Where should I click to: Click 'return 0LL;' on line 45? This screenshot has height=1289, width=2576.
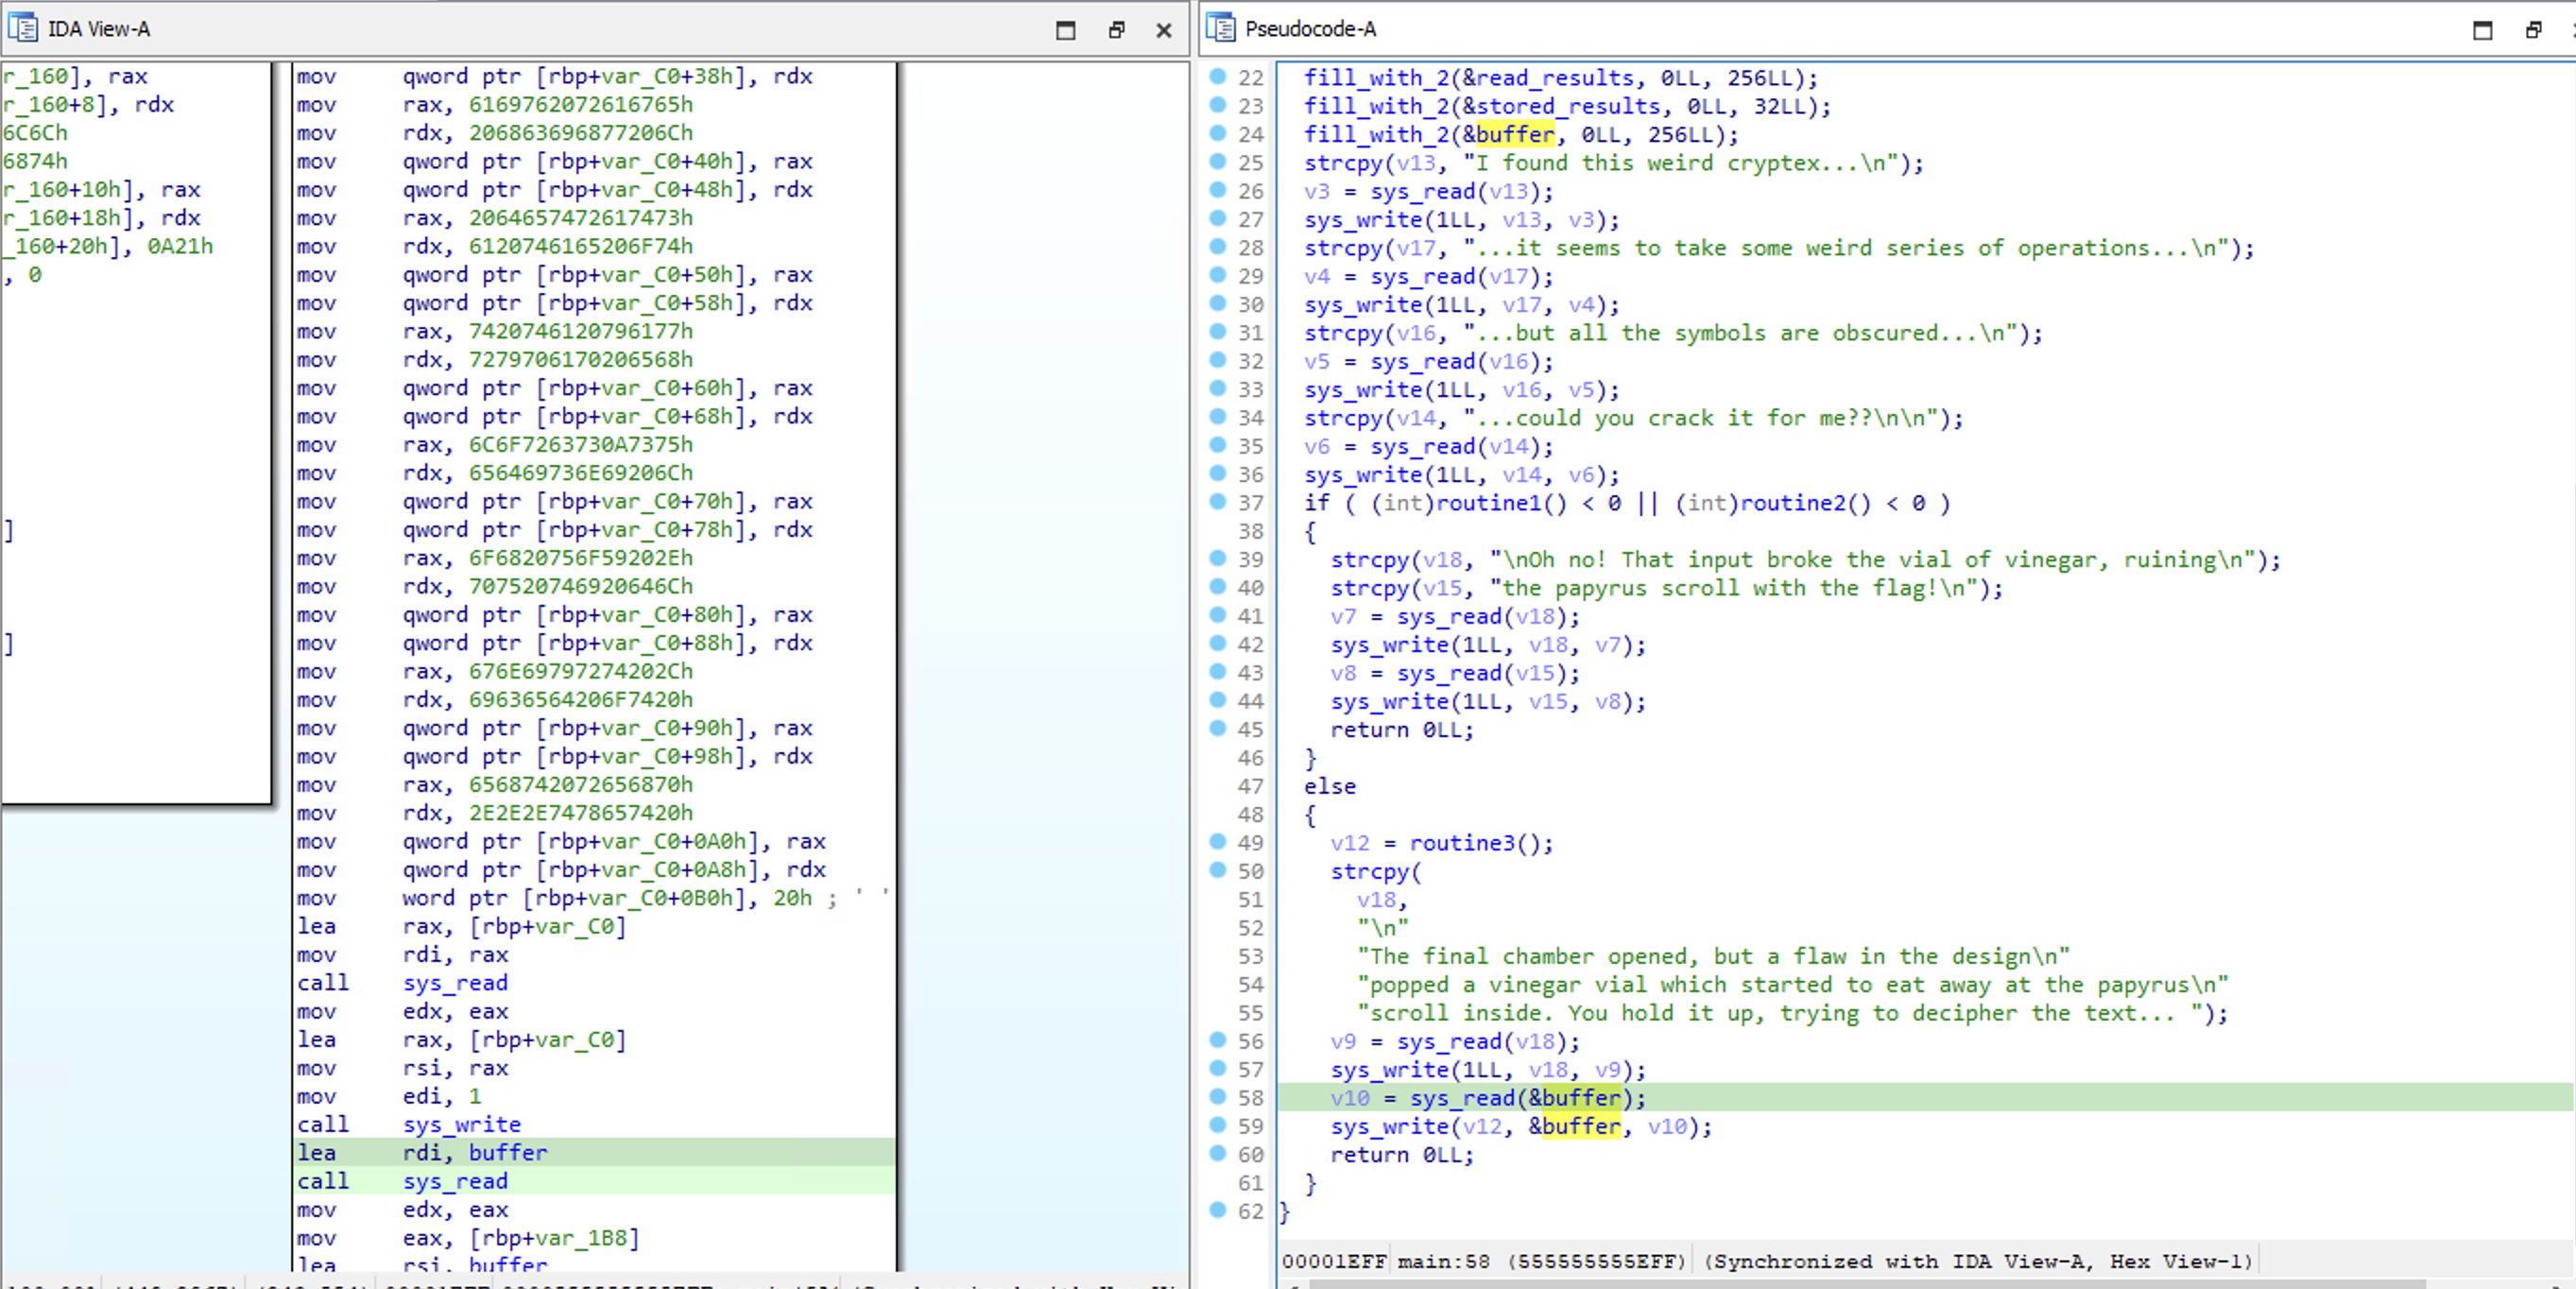click(1402, 730)
